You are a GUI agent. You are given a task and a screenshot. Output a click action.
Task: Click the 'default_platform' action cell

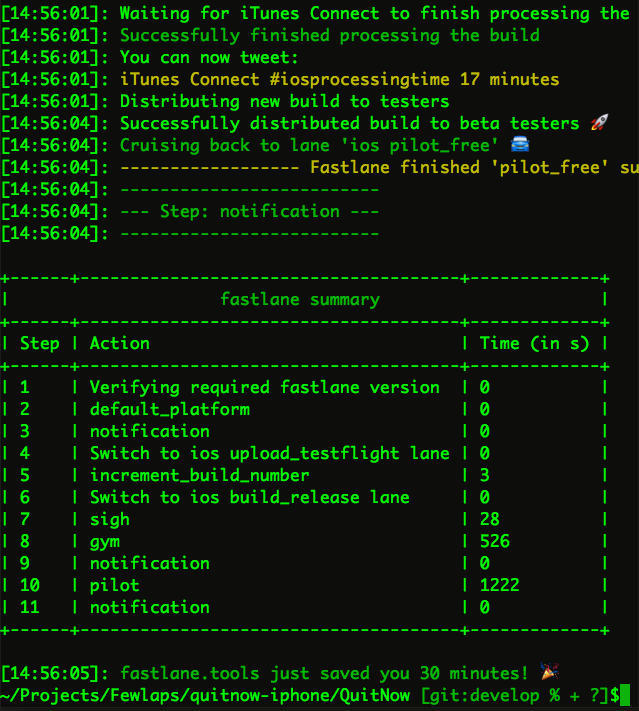[170, 409]
